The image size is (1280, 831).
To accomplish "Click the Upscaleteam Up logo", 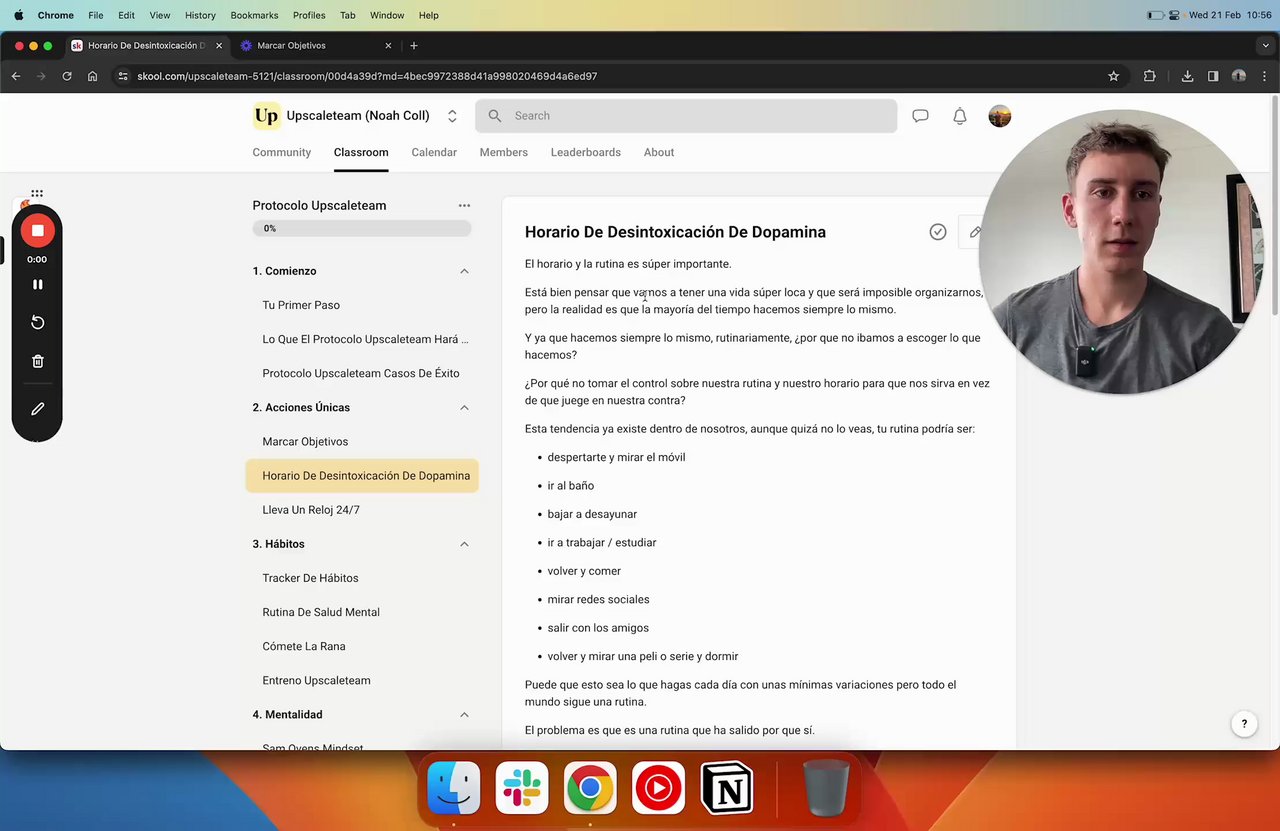I will (266, 116).
